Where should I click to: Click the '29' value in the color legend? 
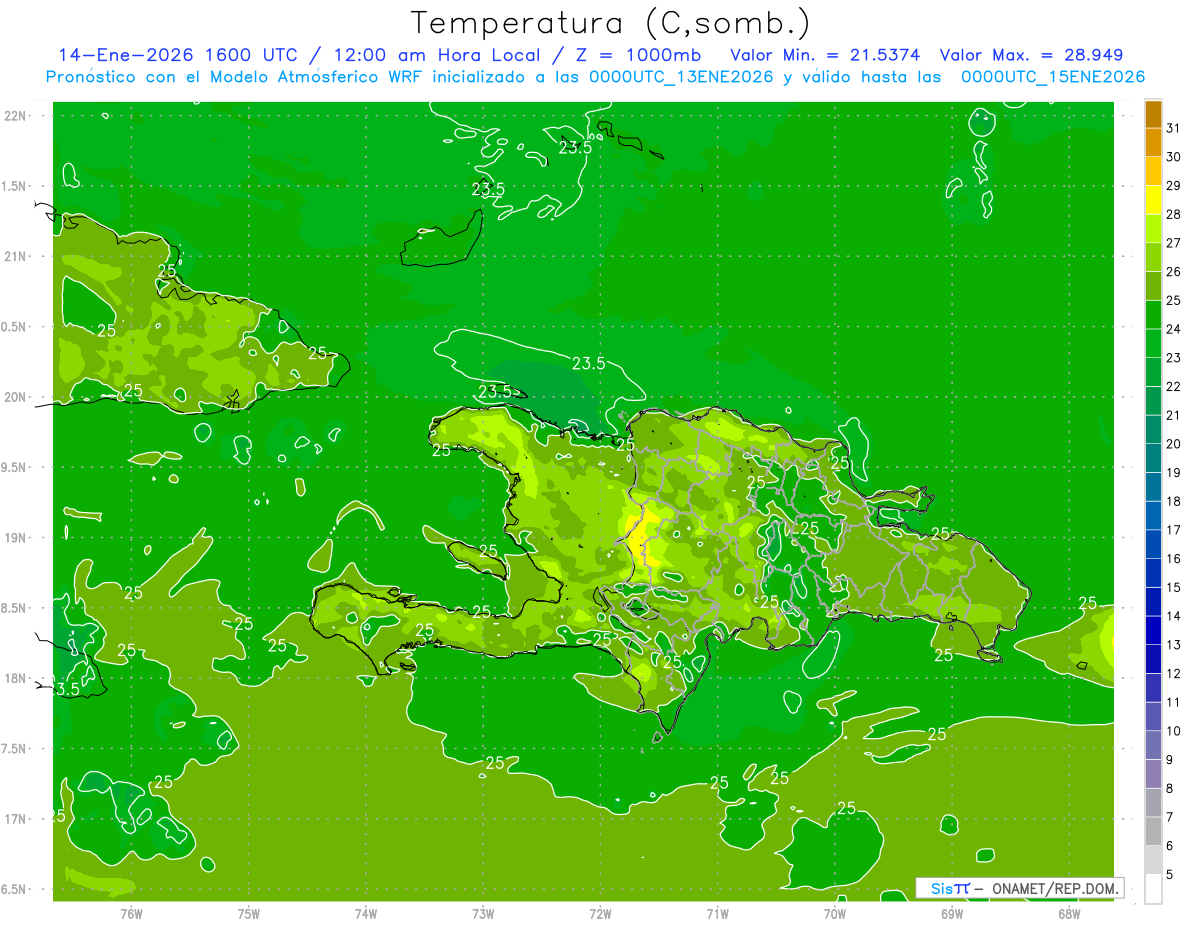point(1174,185)
